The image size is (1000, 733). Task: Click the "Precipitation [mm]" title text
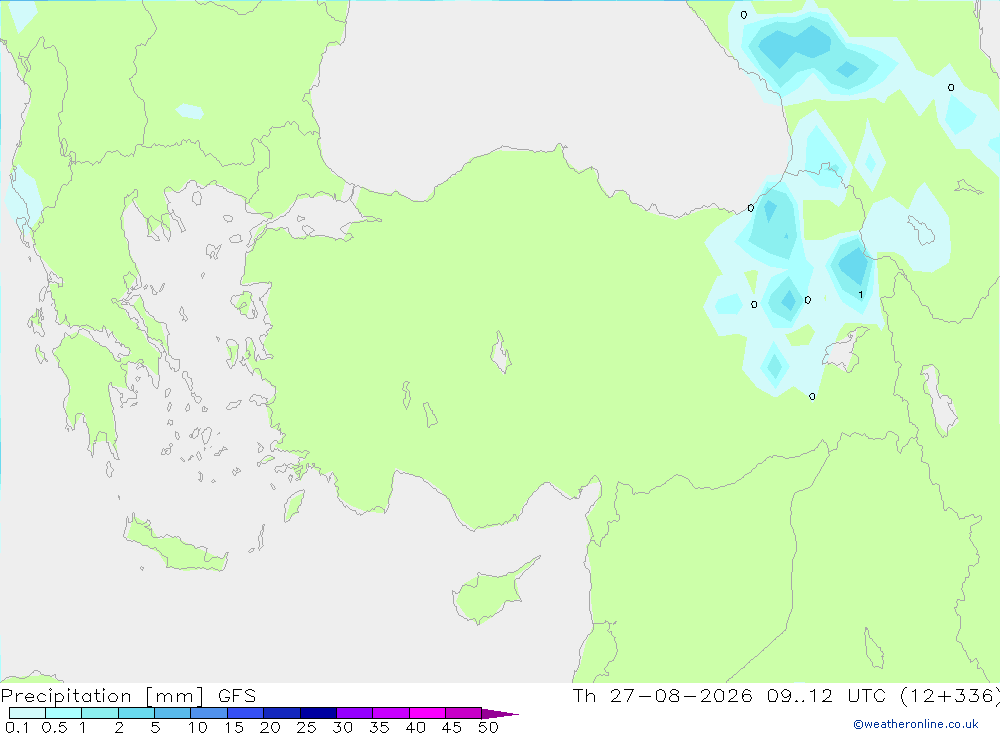(103, 696)
